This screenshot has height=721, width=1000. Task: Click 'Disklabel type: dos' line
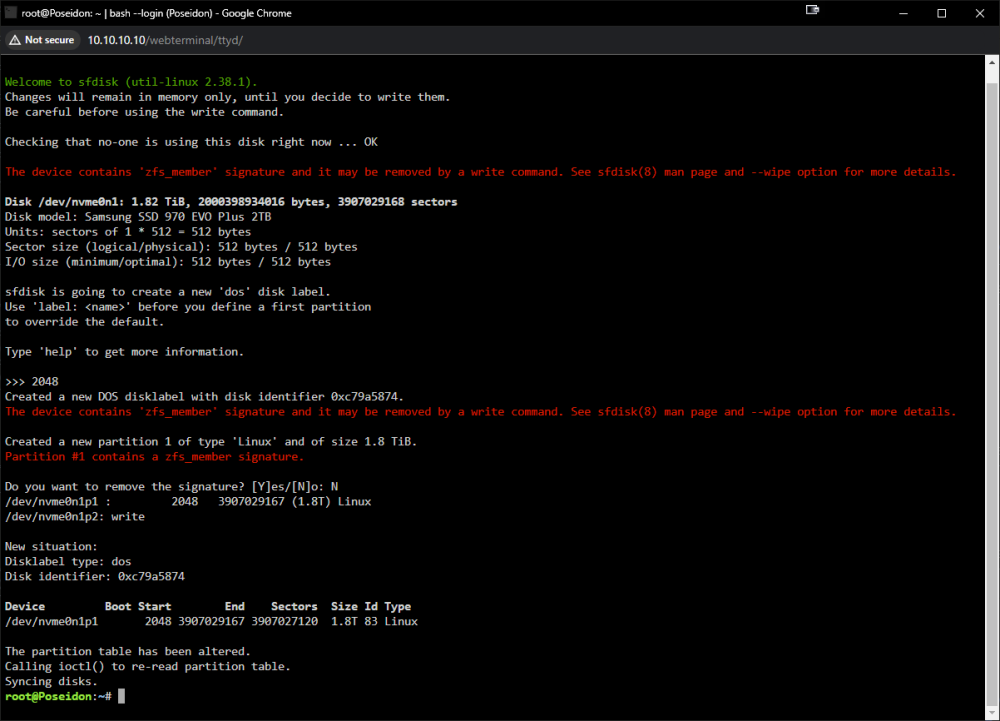pos(68,562)
